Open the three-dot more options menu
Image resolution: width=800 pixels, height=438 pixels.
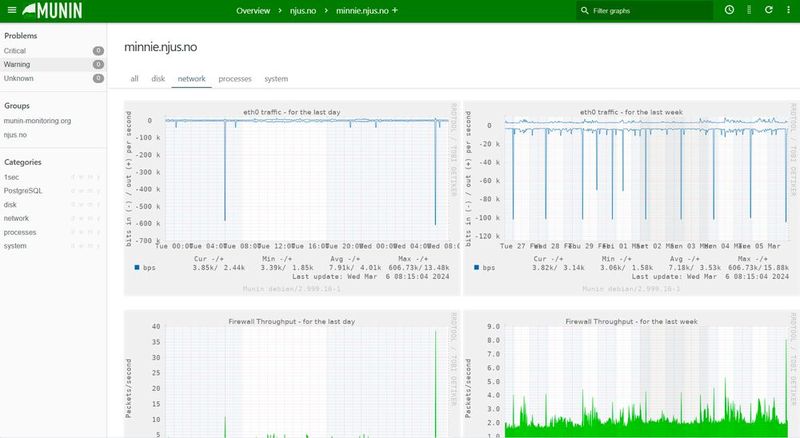click(788, 10)
